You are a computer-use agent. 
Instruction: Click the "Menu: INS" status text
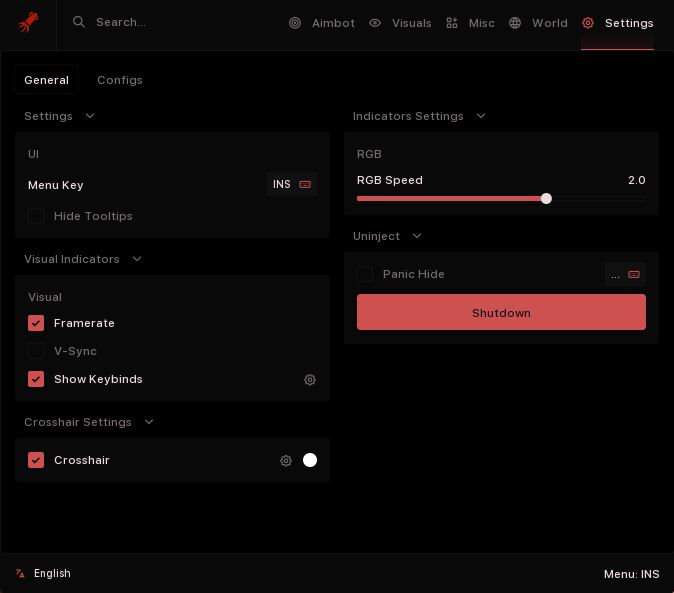tap(631, 574)
